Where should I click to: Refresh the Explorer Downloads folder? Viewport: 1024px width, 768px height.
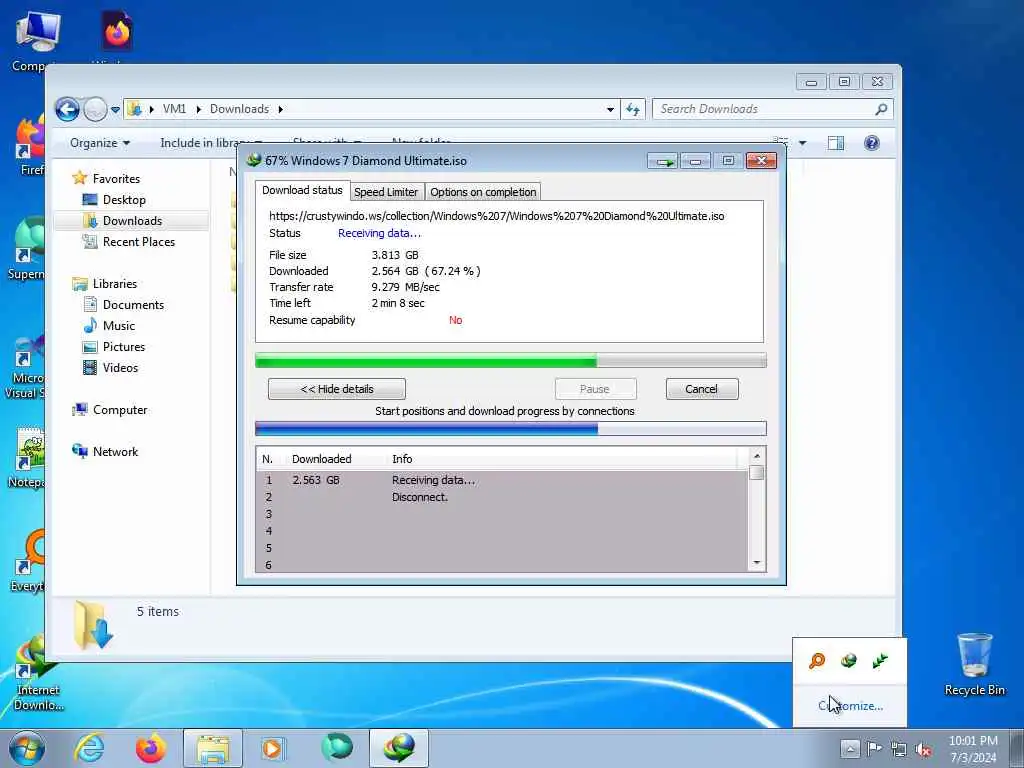click(633, 109)
